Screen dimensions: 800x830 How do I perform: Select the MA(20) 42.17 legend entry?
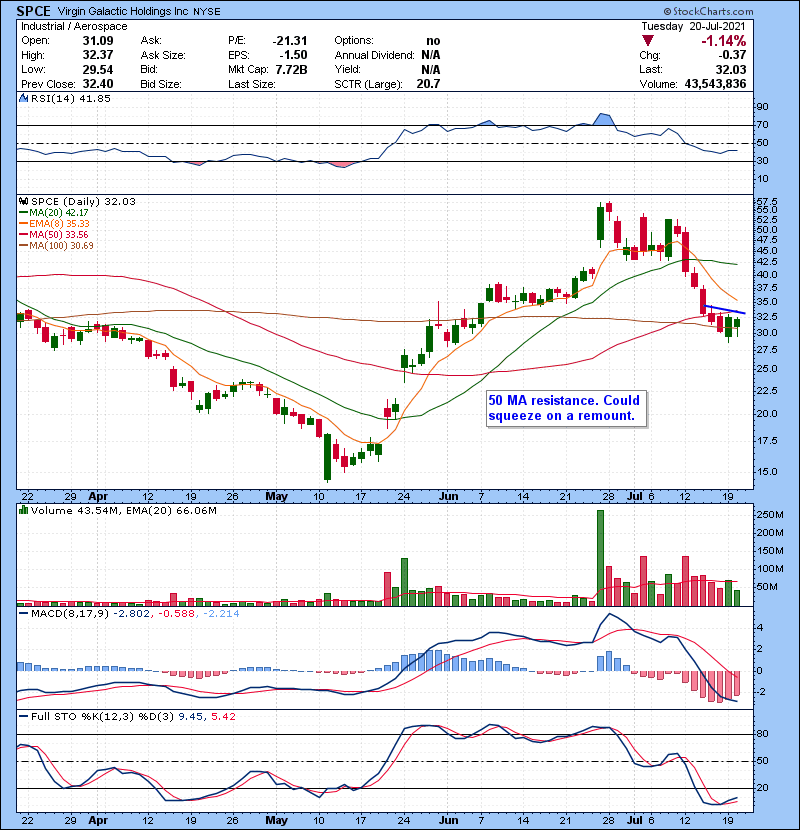tap(59, 212)
